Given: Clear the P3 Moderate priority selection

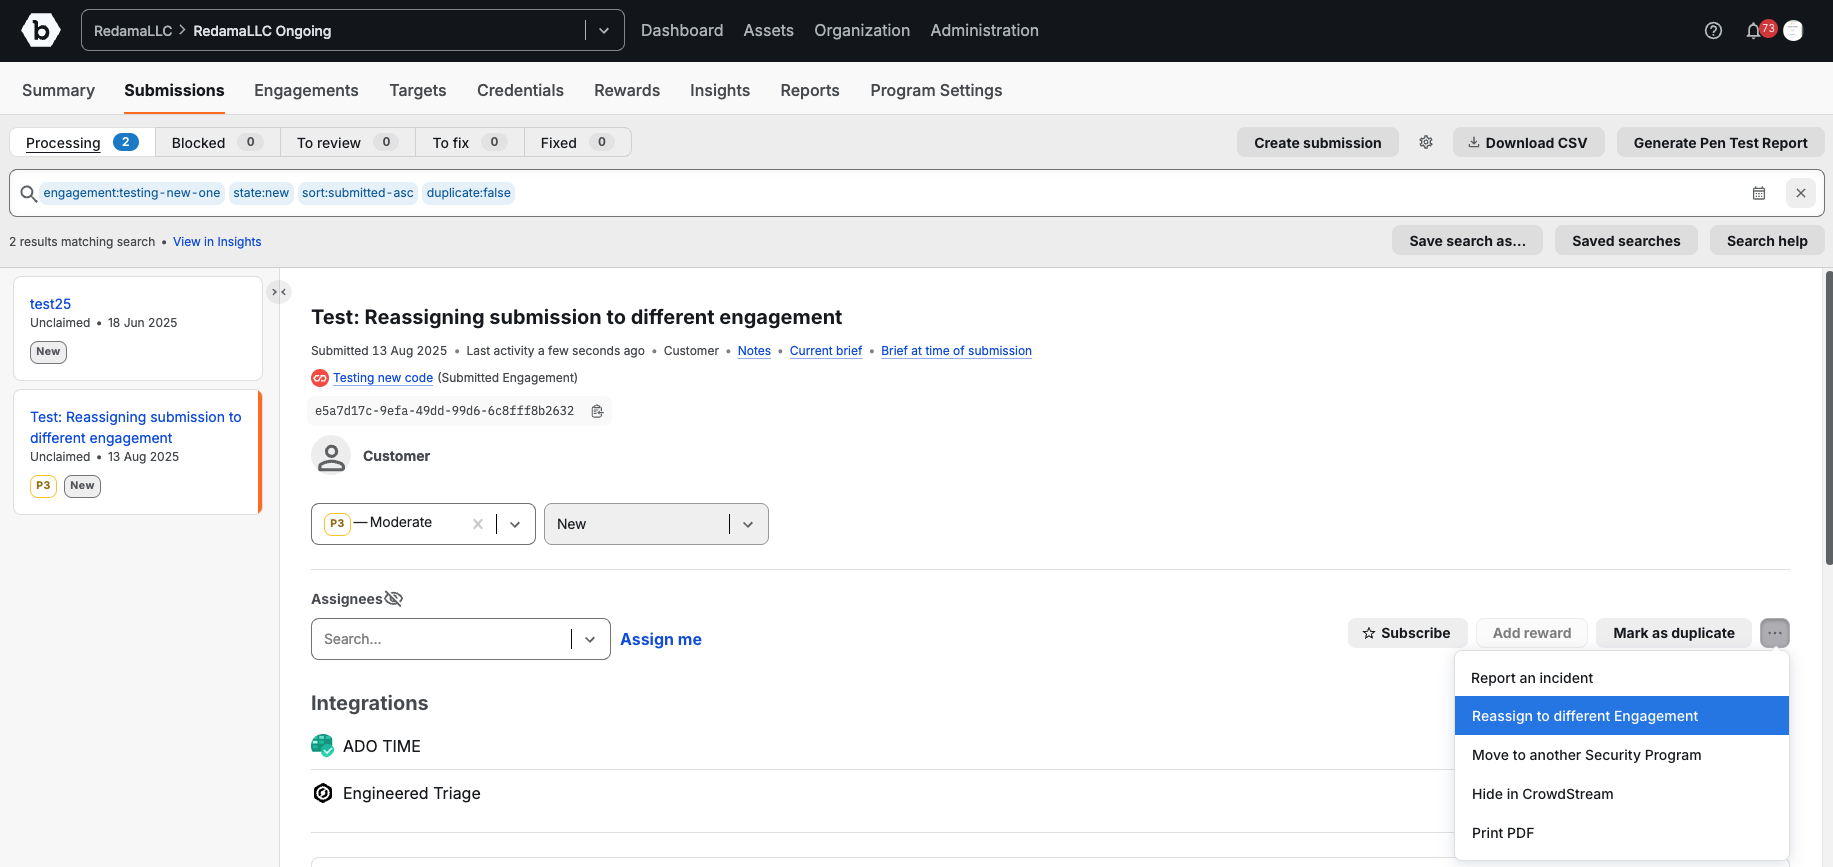Looking at the screenshot, I should pyautogui.click(x=478, y=524).
